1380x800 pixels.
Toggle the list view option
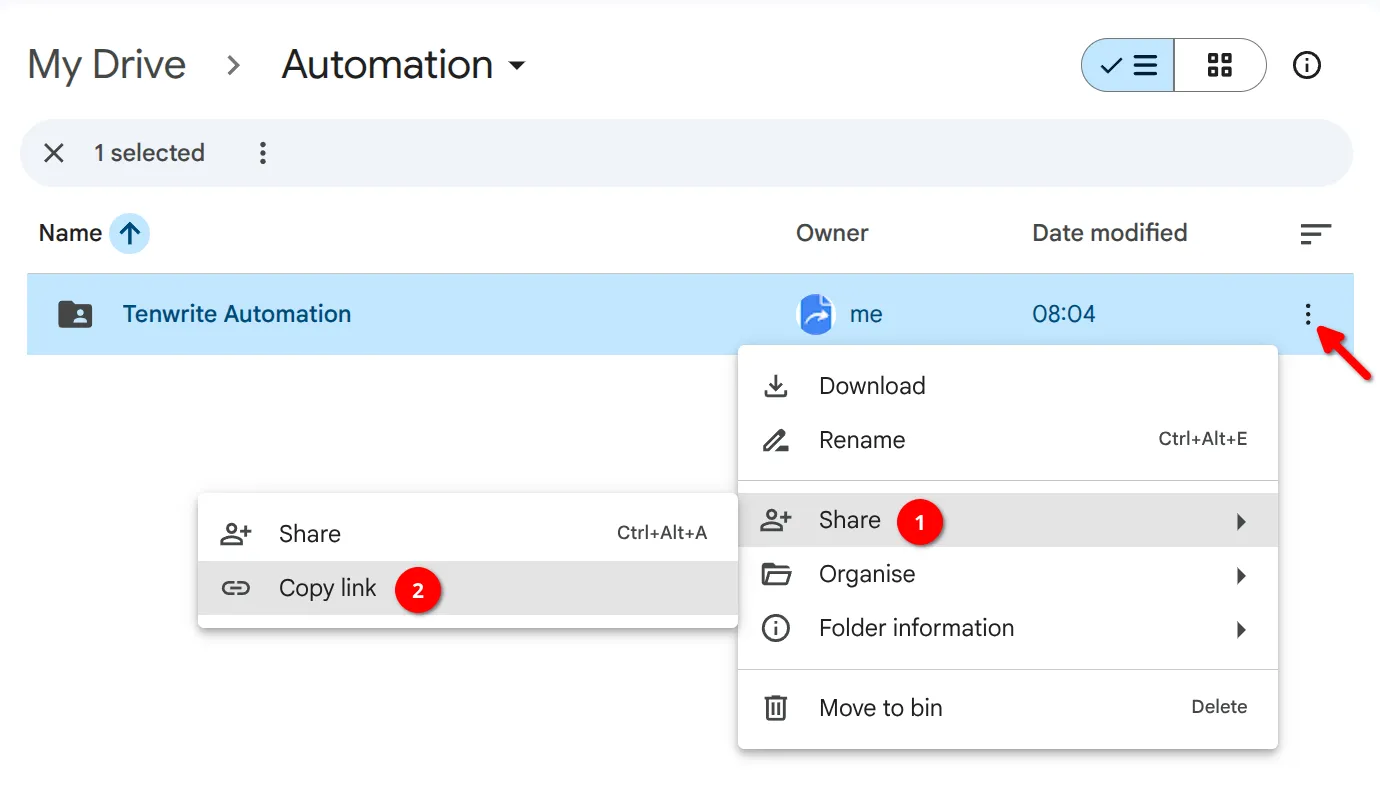1128,64
